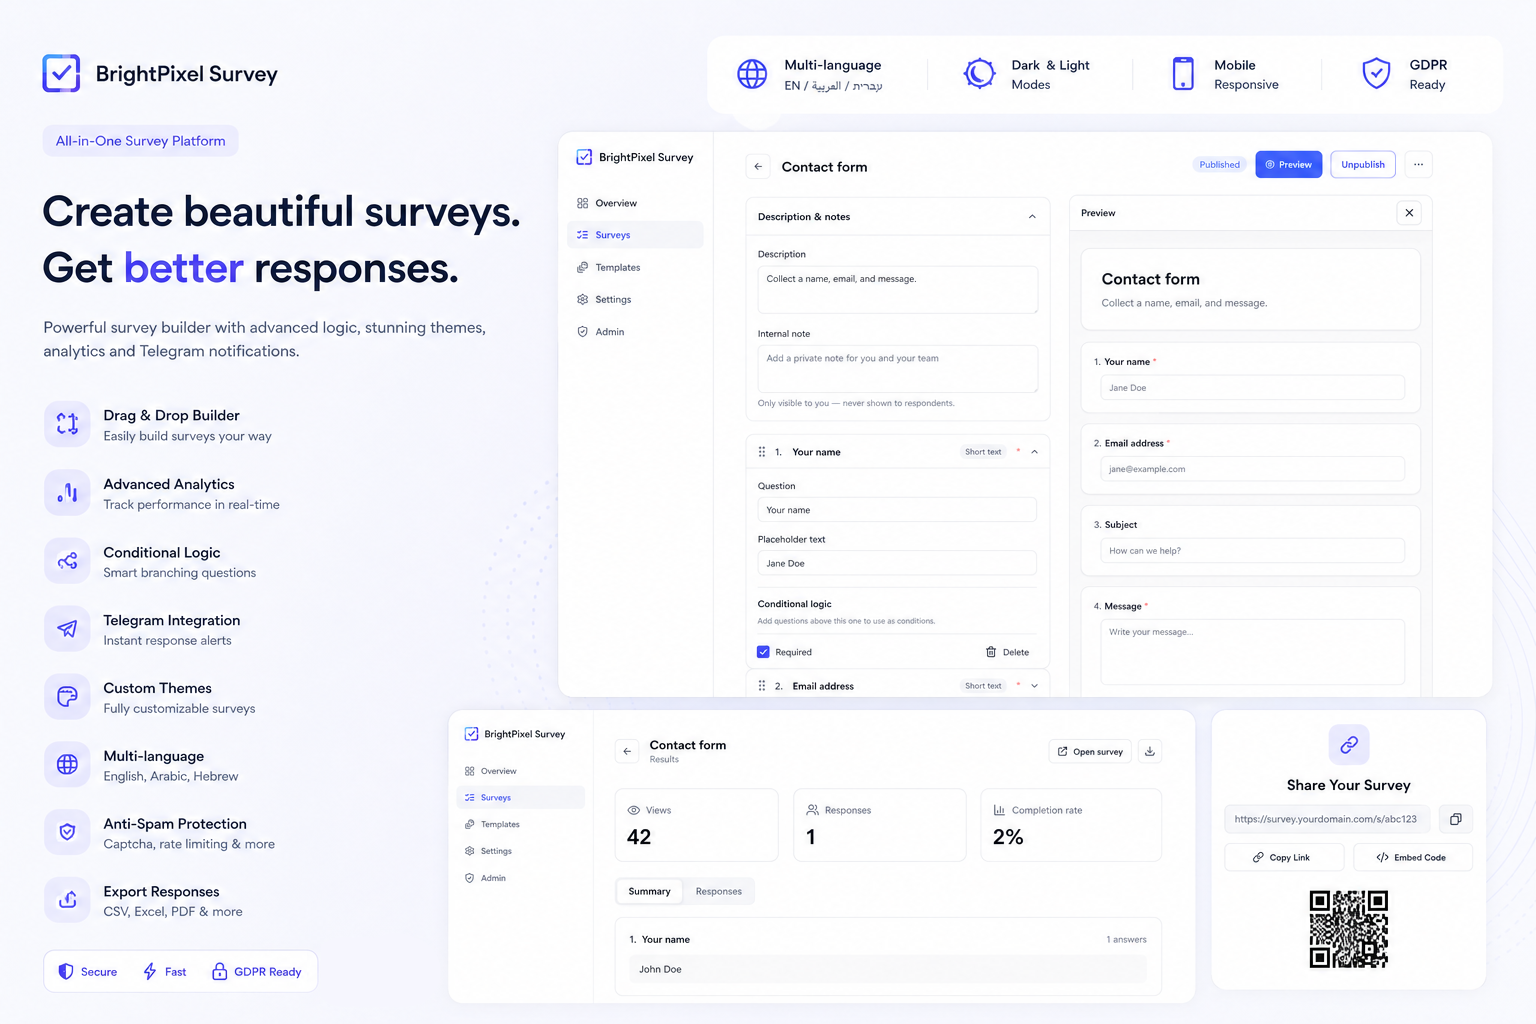
Task: Click the John Doe answer row
Action: click(888, 969)
